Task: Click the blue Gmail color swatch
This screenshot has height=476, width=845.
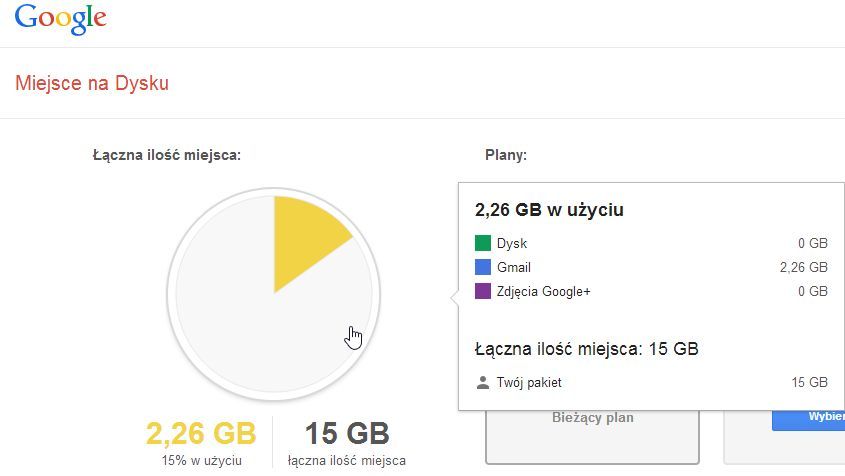Action: click(483, 267)
